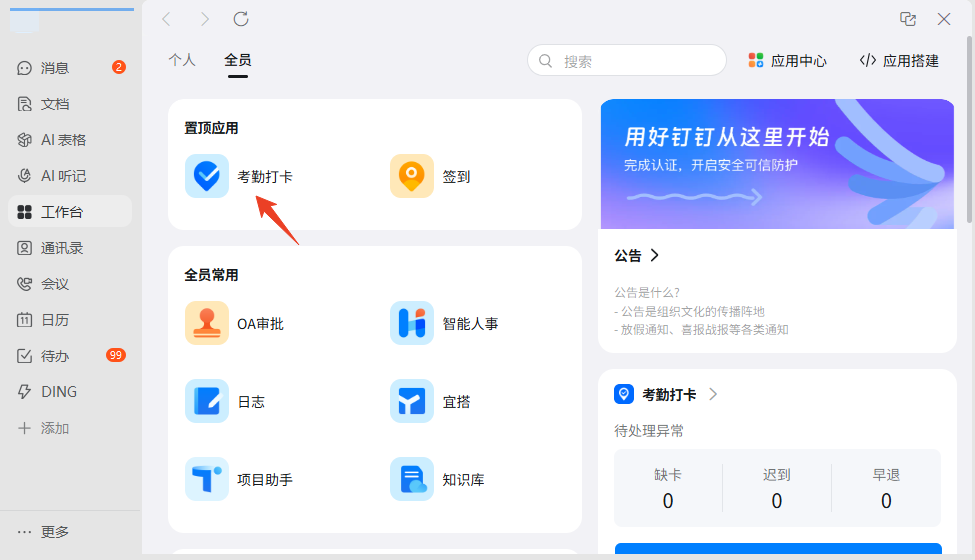Click the 消息 unread badge showing 2
The image size is (975, 560).
[x=119, y=67]
